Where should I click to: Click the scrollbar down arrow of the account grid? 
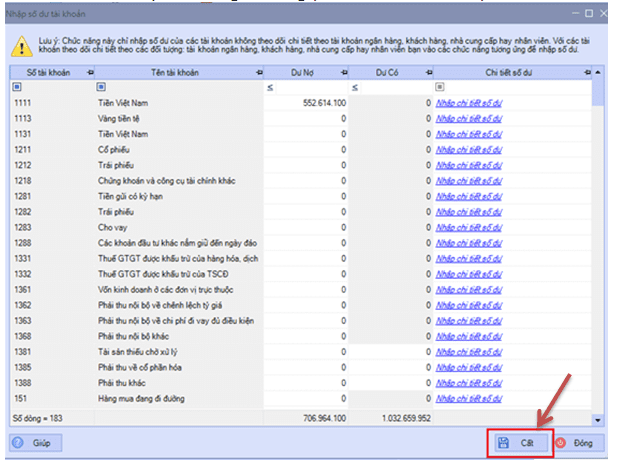(x=597, y=421)
